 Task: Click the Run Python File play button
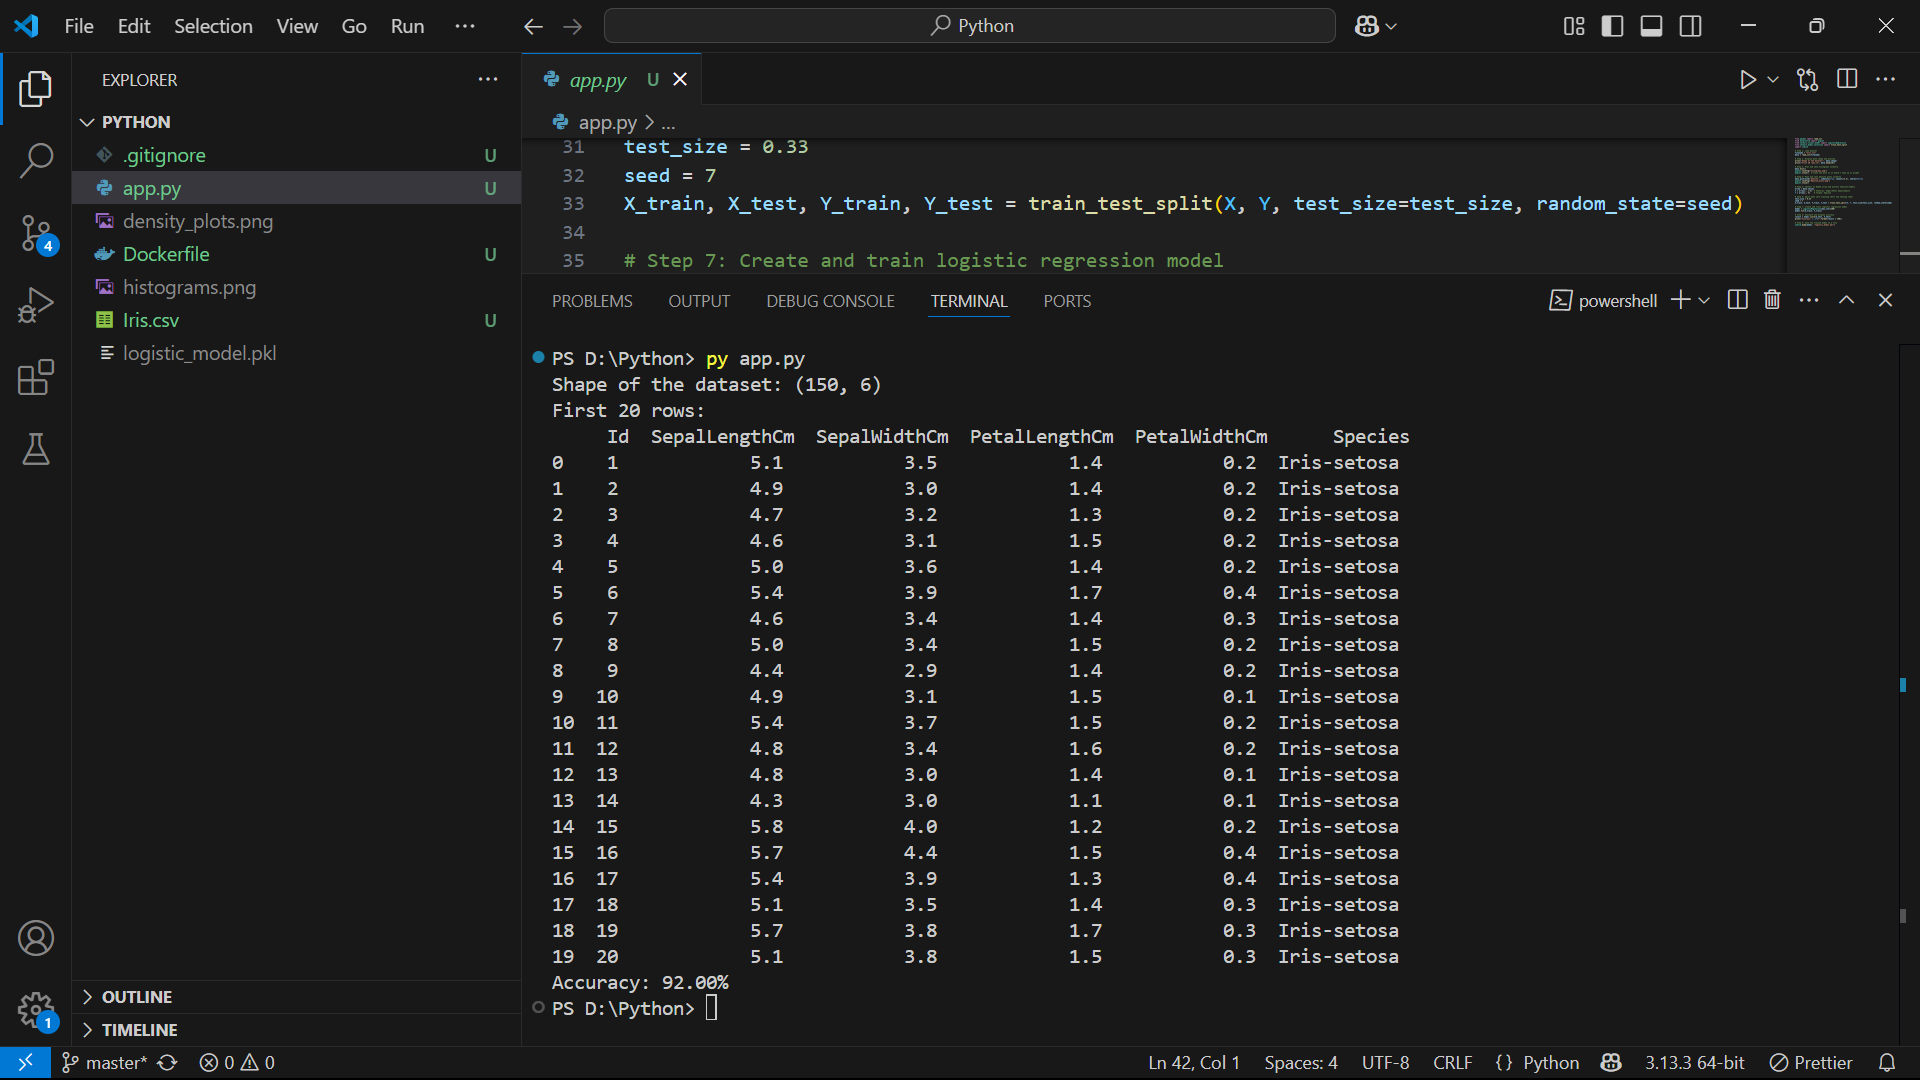[x=1747, y=80]
